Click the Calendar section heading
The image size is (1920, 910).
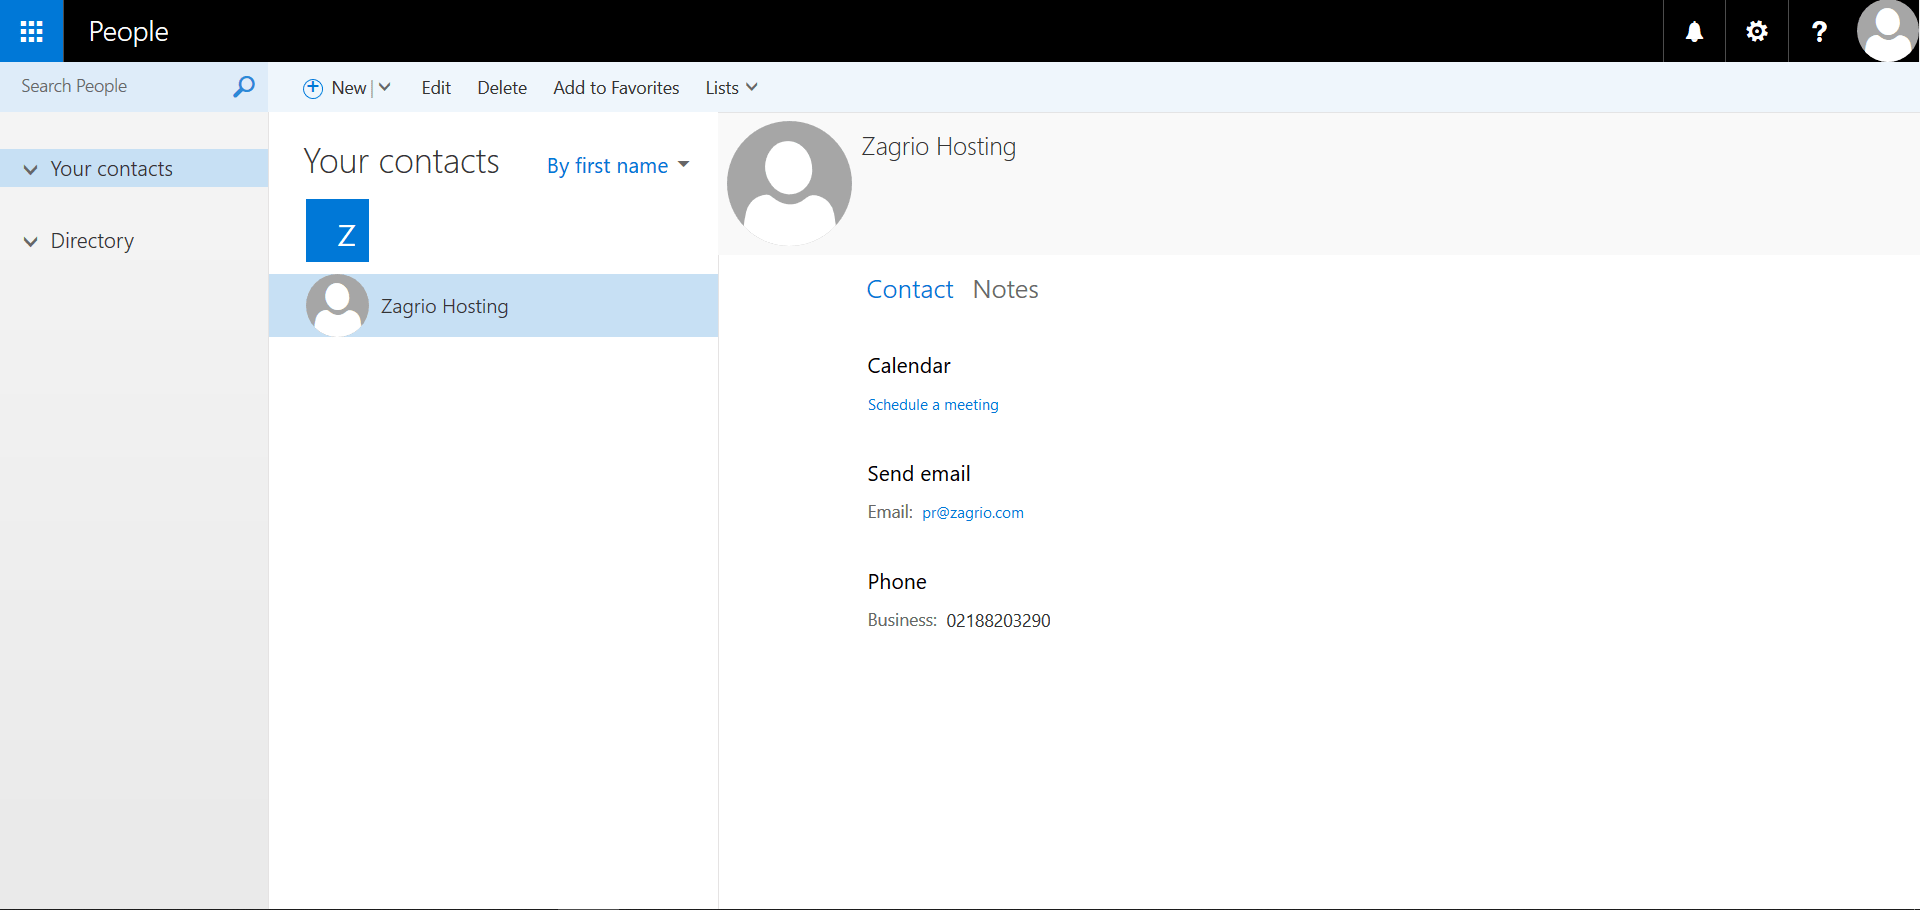[909, 366]
